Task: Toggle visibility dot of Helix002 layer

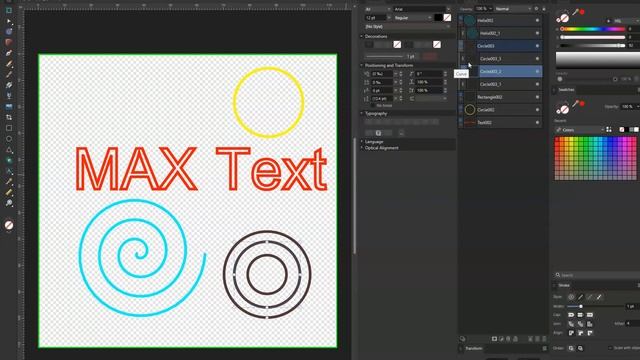Action: [x=537, y=20]
